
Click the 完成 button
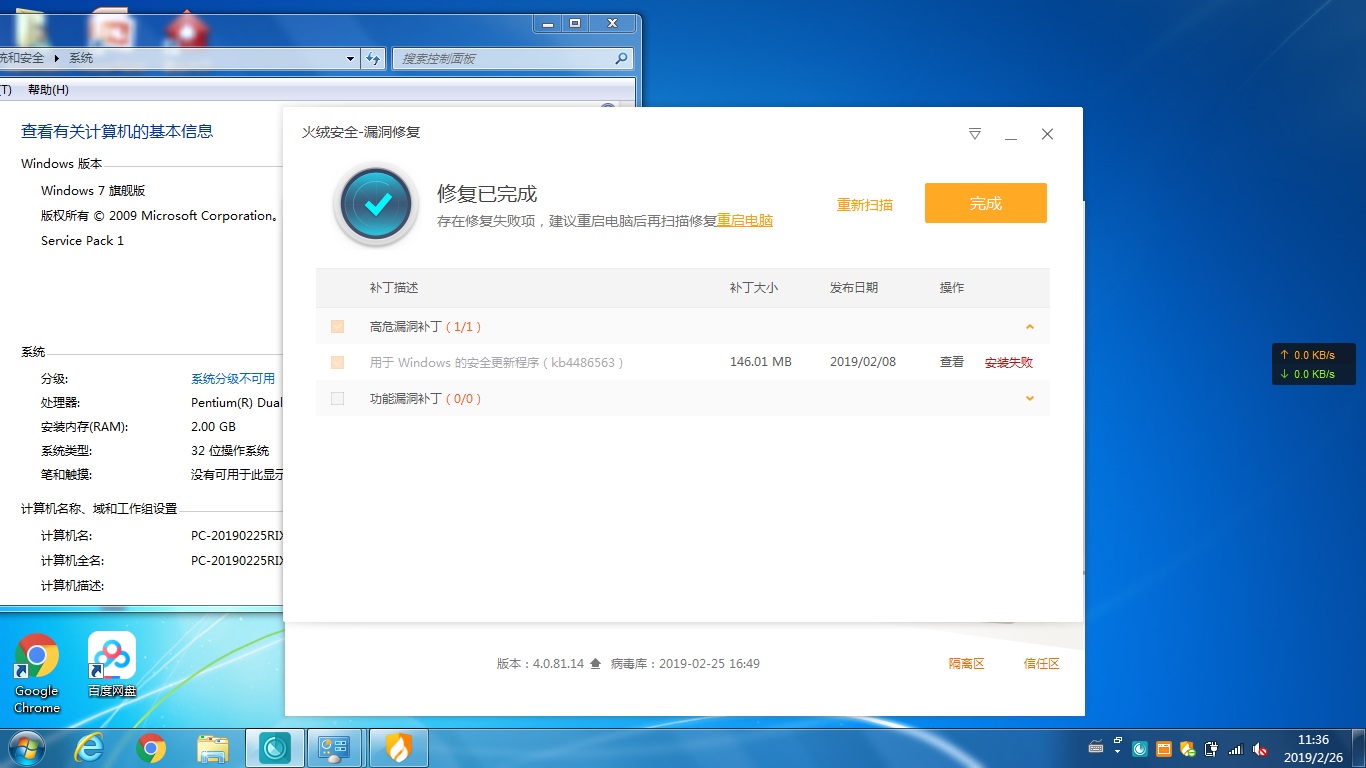pyautogui.click(x=985, y=203)
